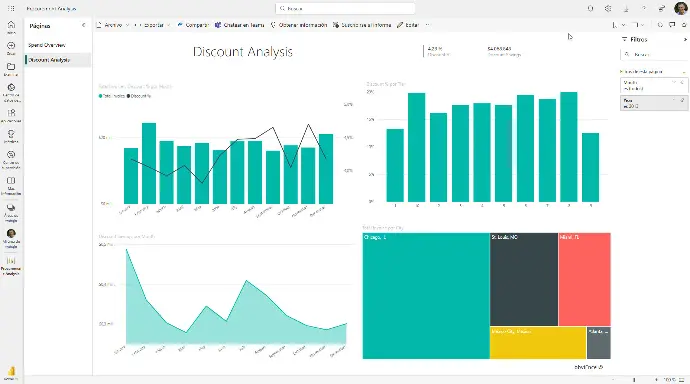Click the favorite star icon in toolbar
Viewport: 690px width, 384px height.
684,25
